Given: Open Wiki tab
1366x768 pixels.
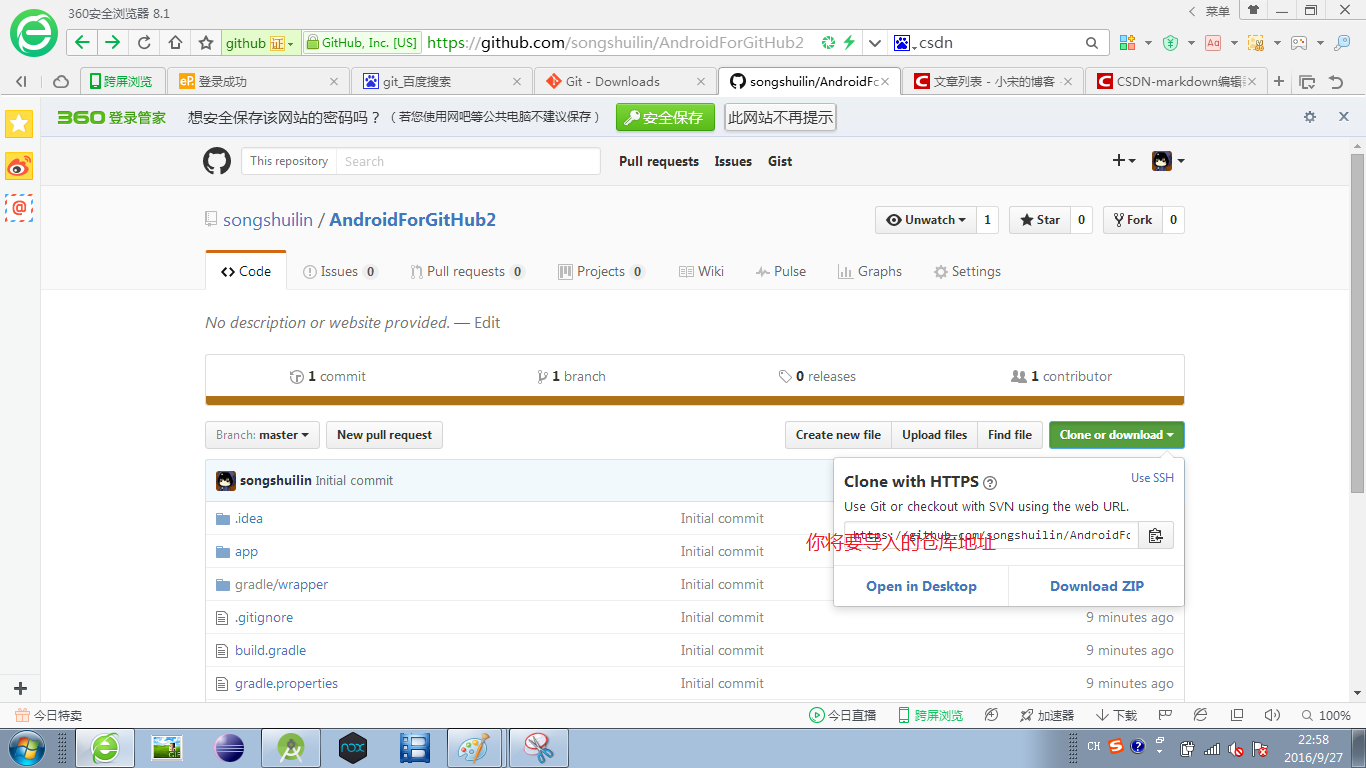Looking at the screenshot, I should pyautogui.click(x=701, y=271).
